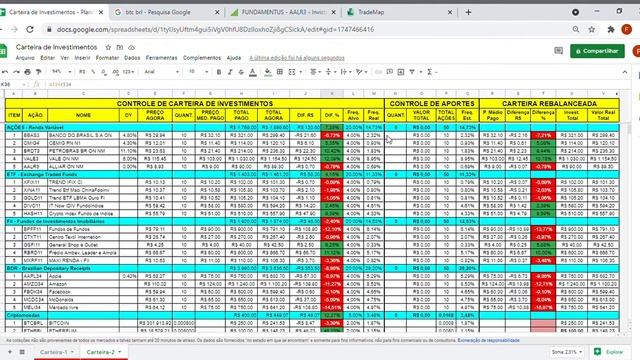Screen dimensions: 640x360
Task: Open the Ferramentas menu
Action: pyautogui.click(x=161, y=58)
